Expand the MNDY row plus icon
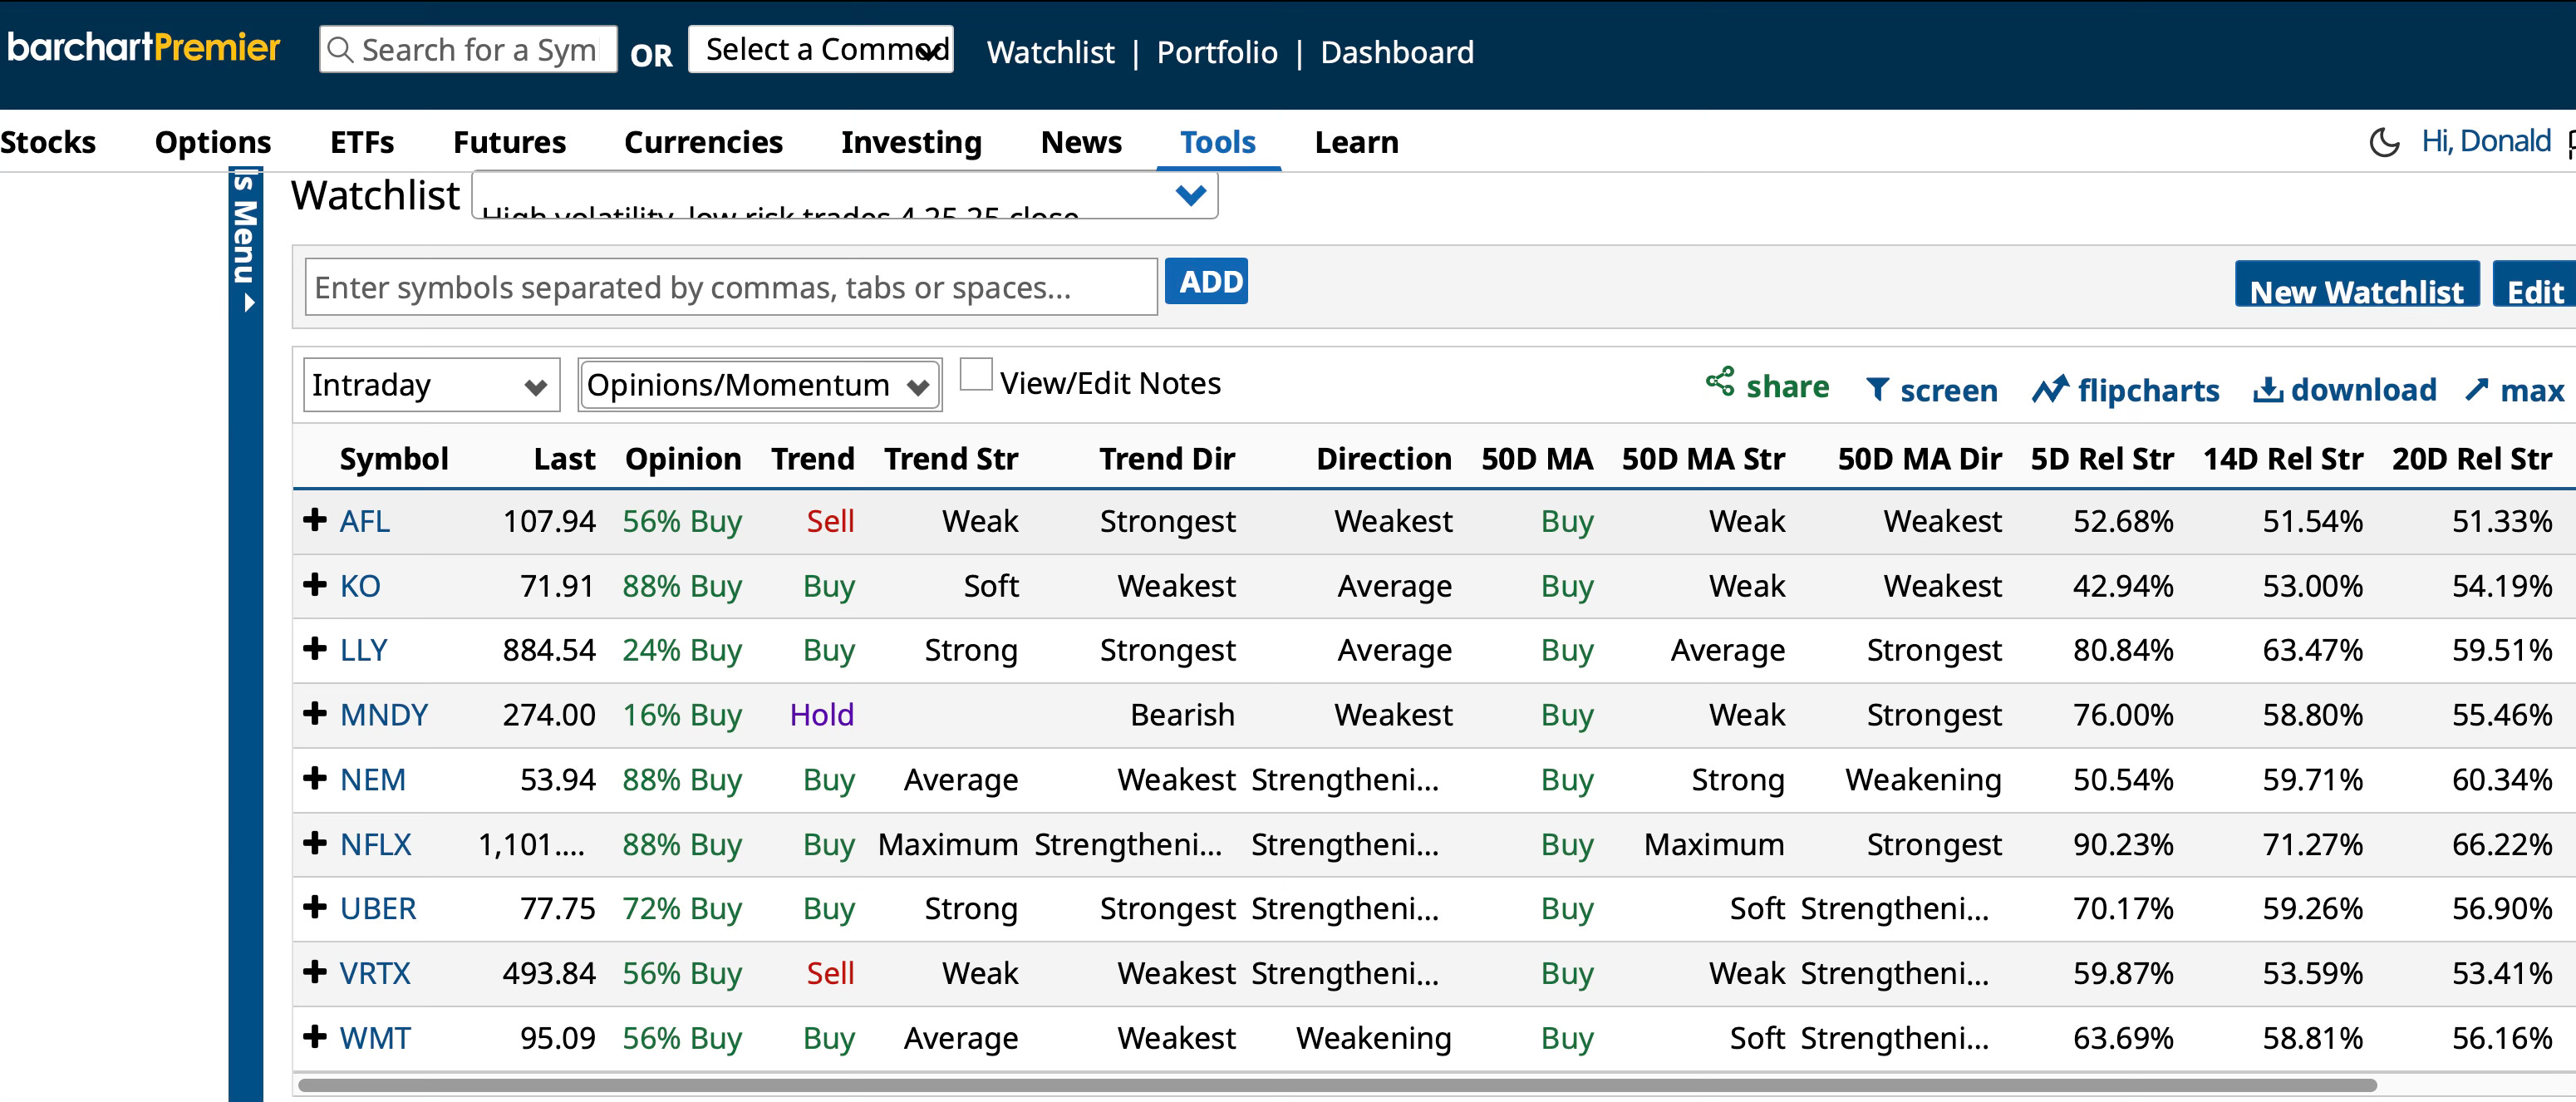Screen dimensions: 2576x1102 point(315,713)
